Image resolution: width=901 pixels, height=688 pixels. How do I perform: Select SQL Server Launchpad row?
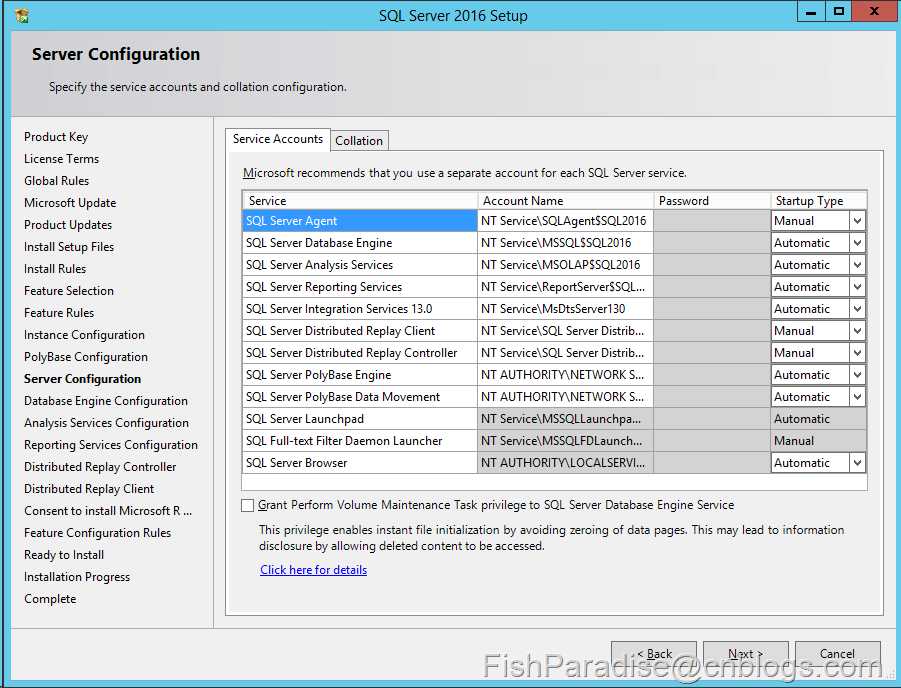[x=360, y=419]
